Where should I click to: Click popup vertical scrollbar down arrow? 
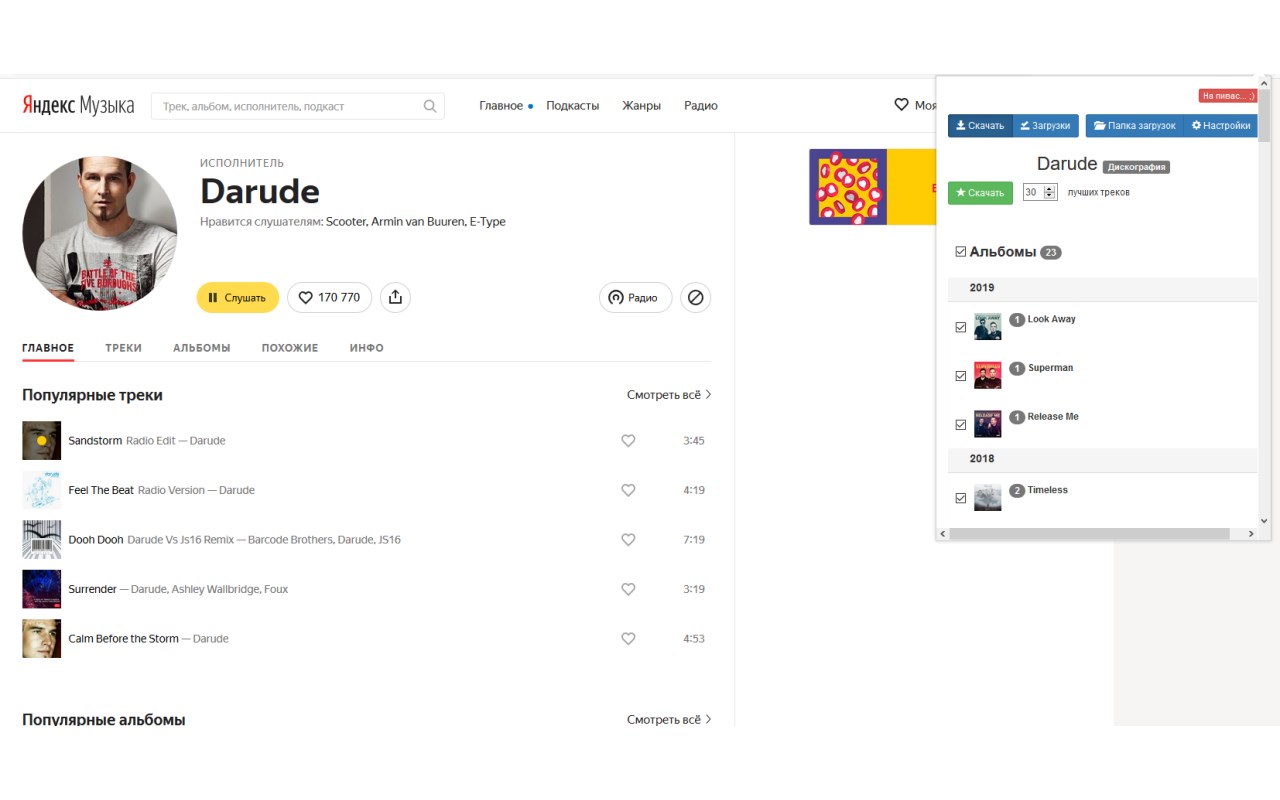pos(1264,520)
